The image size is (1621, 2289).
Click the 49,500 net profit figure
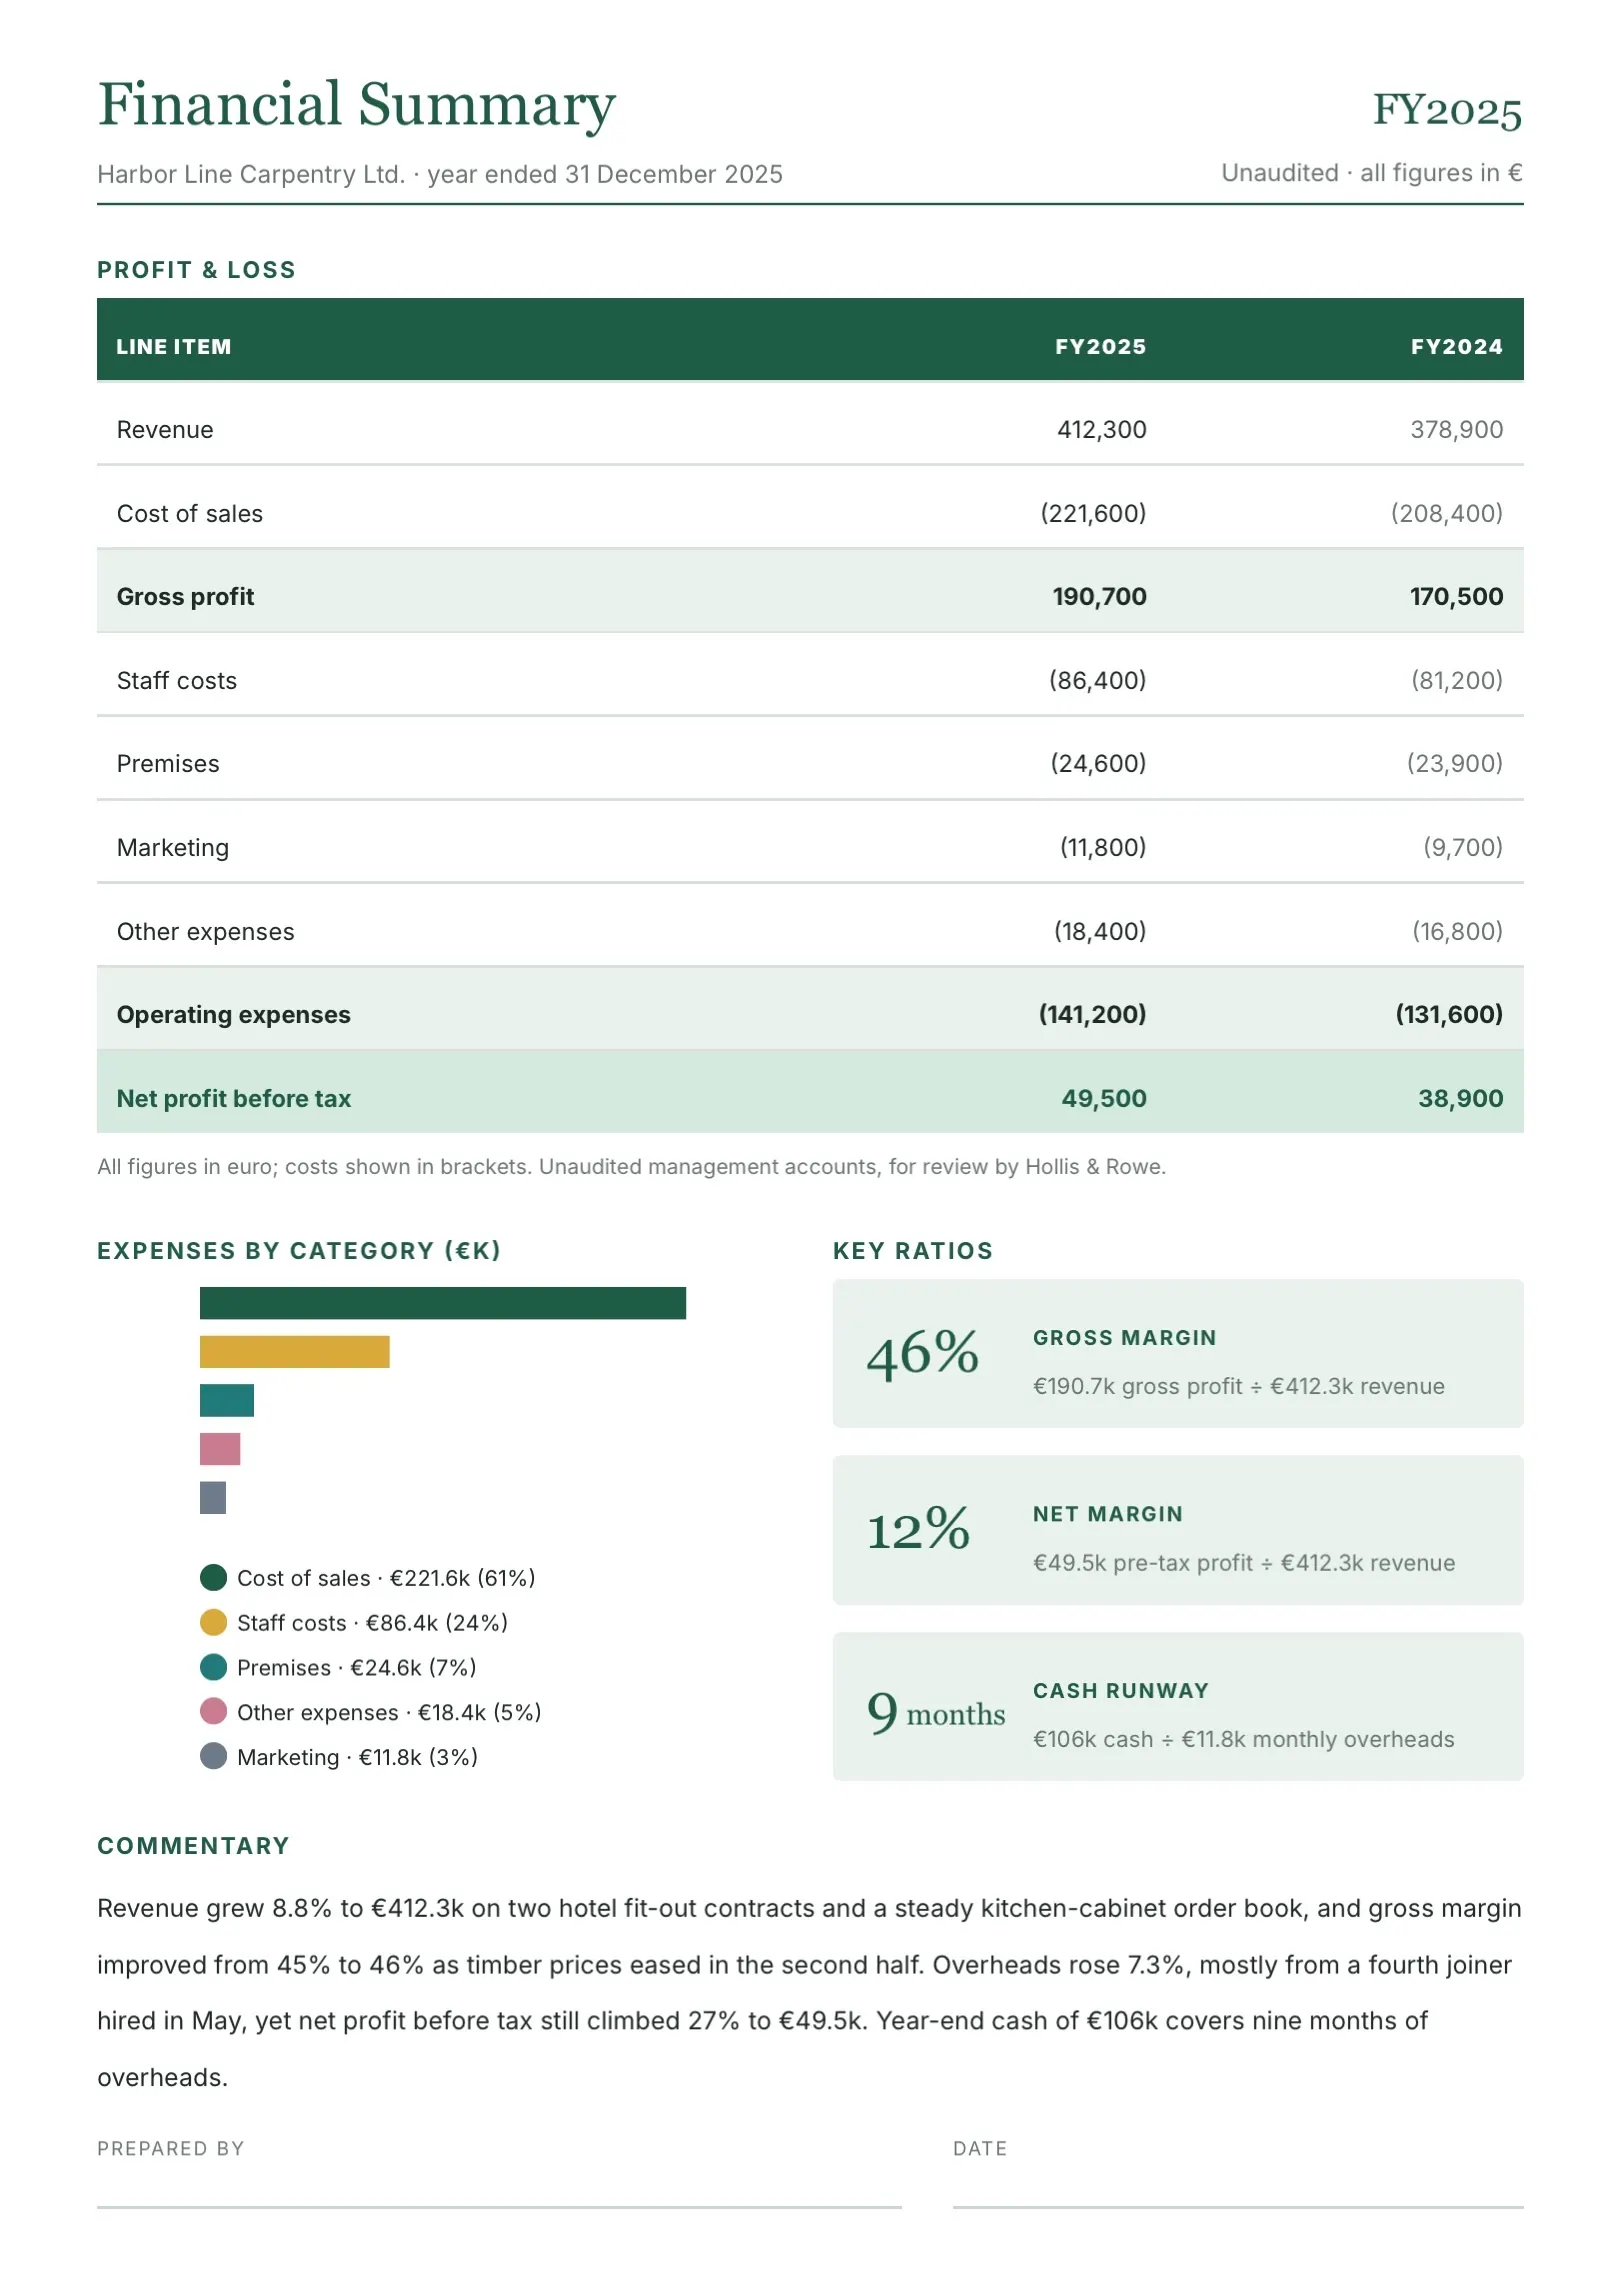coord(1103,1099)
